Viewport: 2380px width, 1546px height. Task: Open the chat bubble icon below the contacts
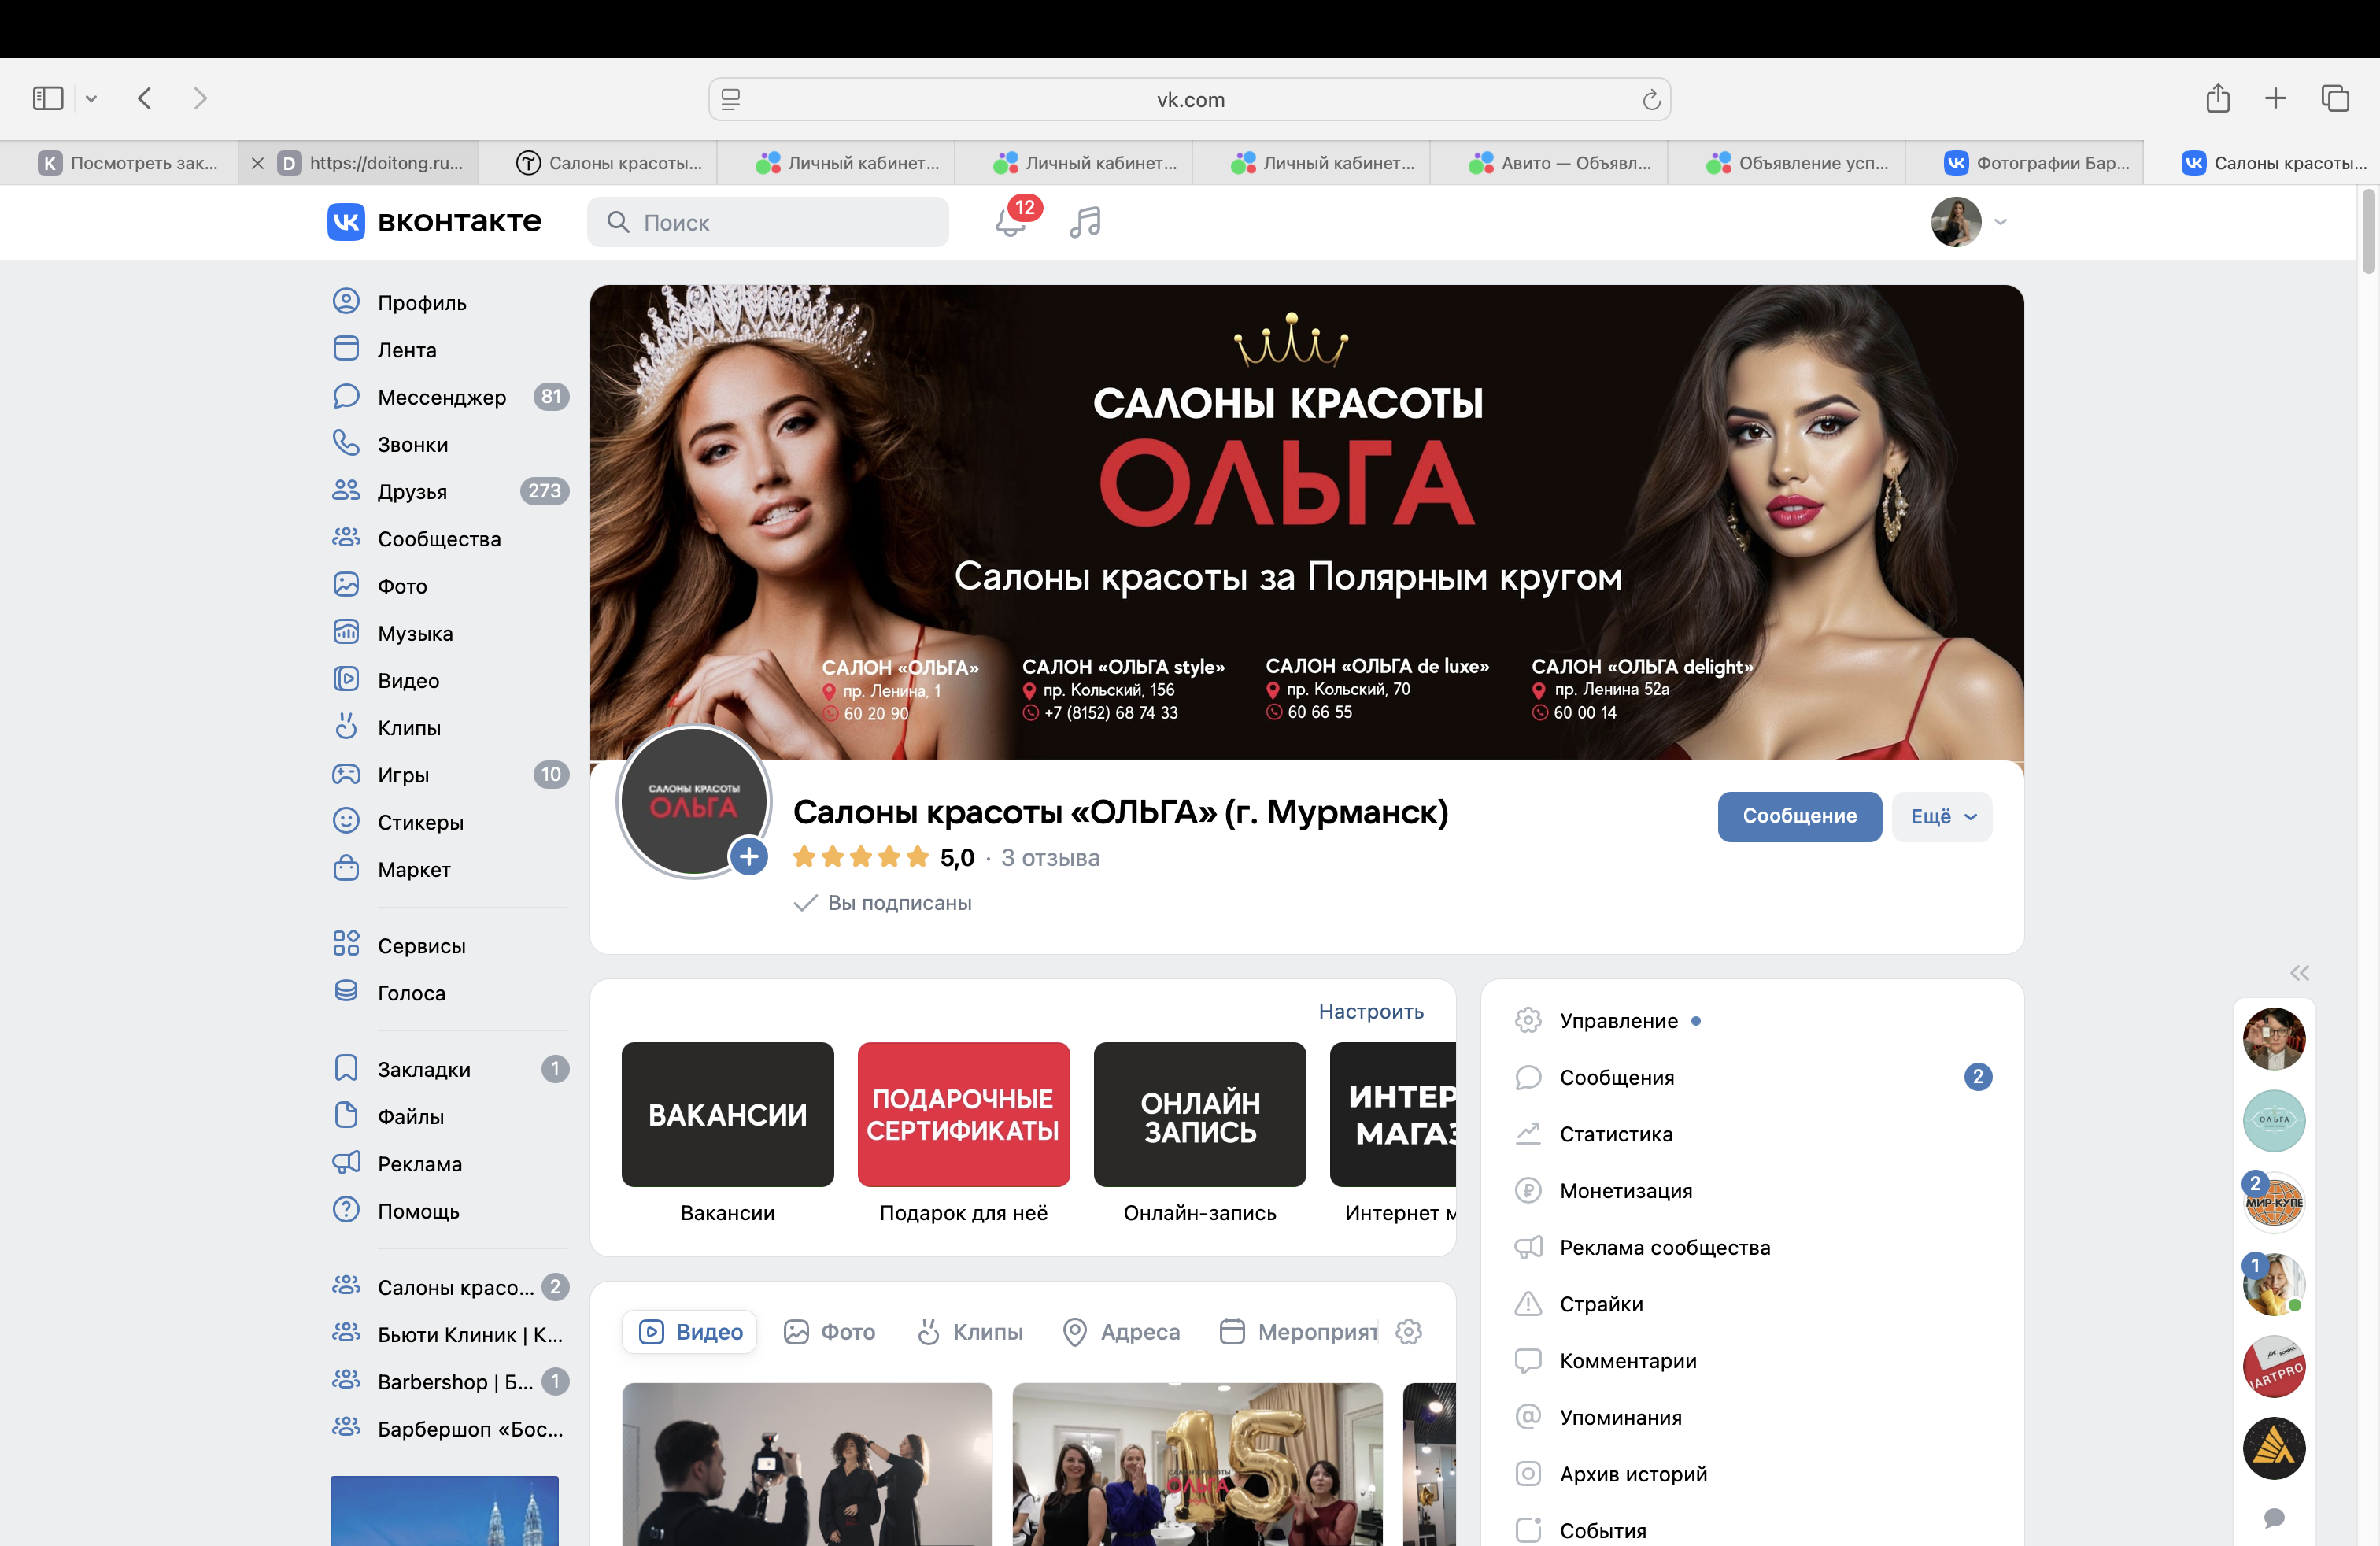coord(2274,1517)
